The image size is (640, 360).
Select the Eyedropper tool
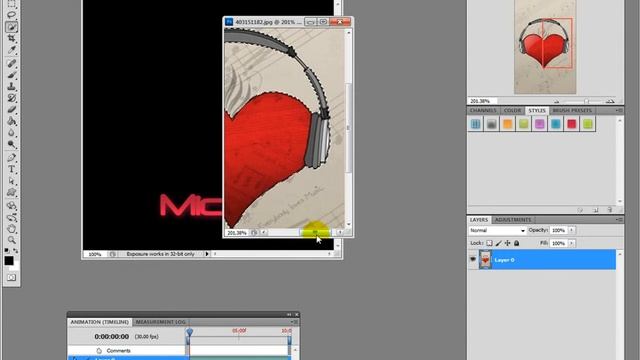pos(11,50)
